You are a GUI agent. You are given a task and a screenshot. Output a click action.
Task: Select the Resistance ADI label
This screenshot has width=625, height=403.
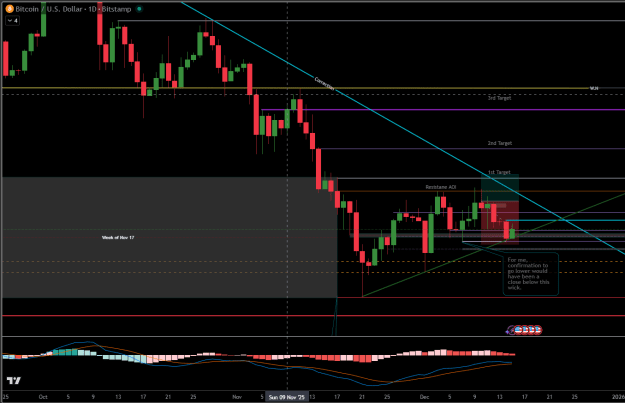441,187
